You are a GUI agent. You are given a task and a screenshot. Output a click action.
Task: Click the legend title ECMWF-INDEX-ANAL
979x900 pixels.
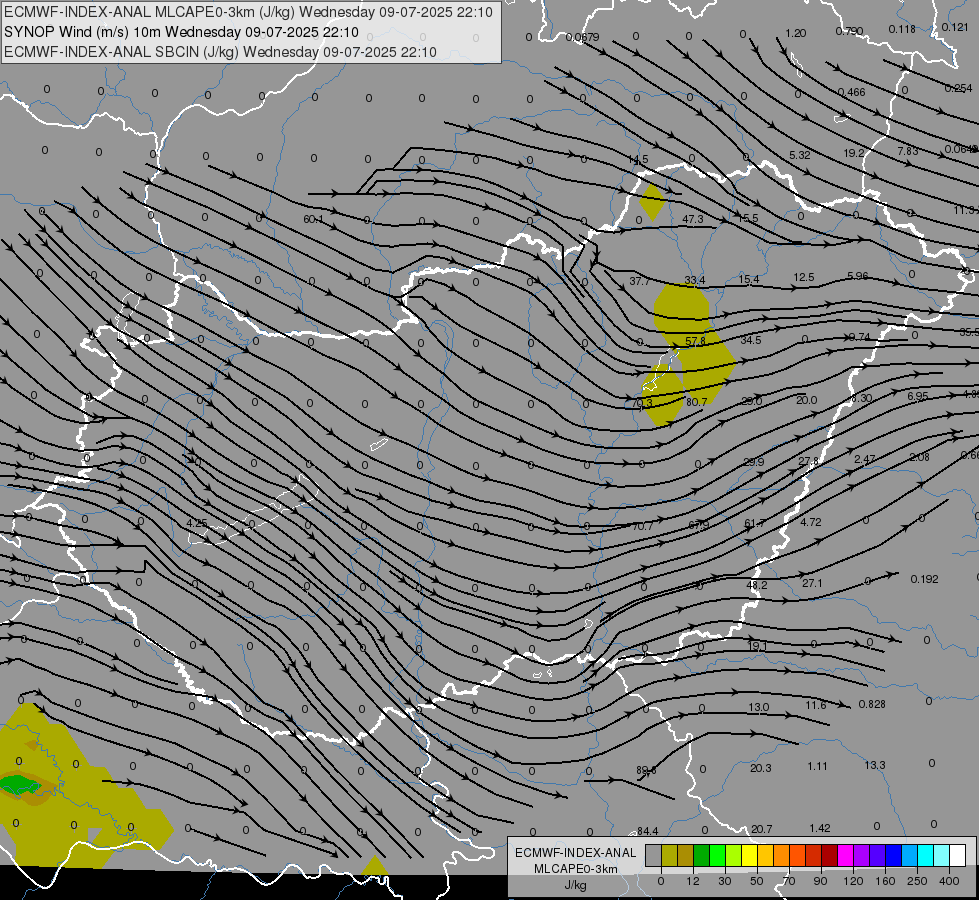(575, 853)
